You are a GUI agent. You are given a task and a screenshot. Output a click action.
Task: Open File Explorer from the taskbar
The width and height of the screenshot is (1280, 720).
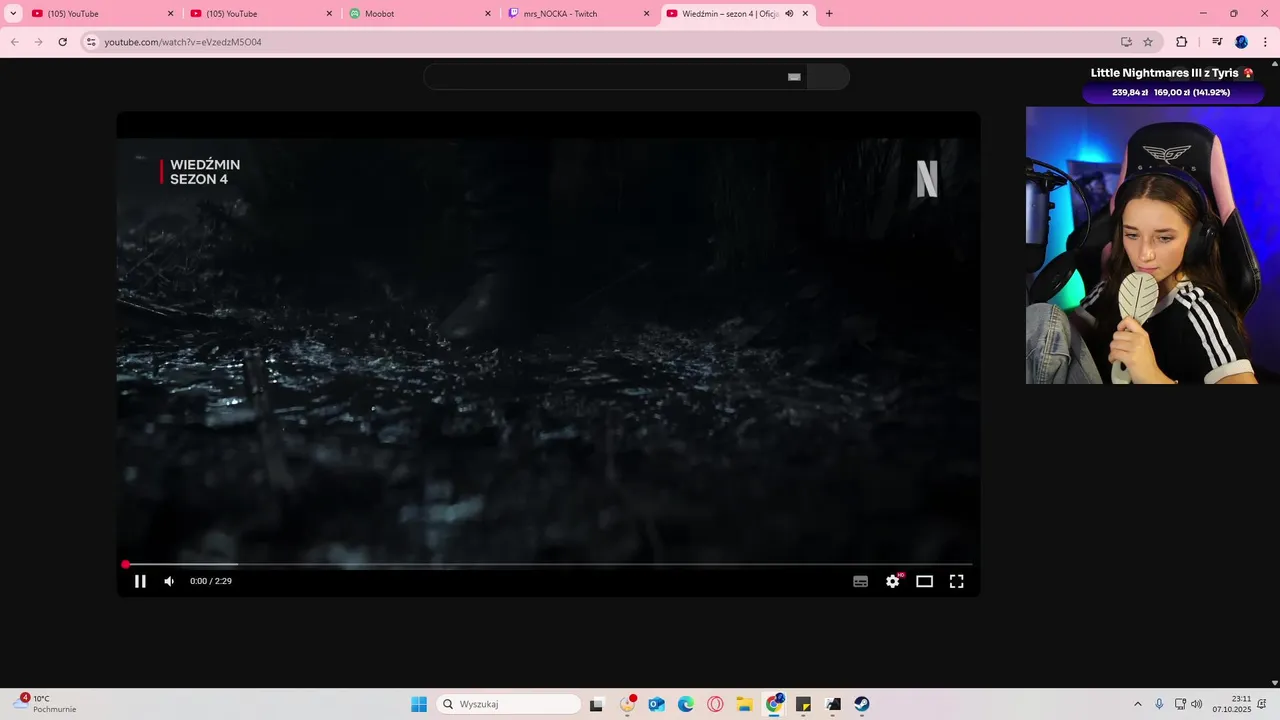point(744,704)
